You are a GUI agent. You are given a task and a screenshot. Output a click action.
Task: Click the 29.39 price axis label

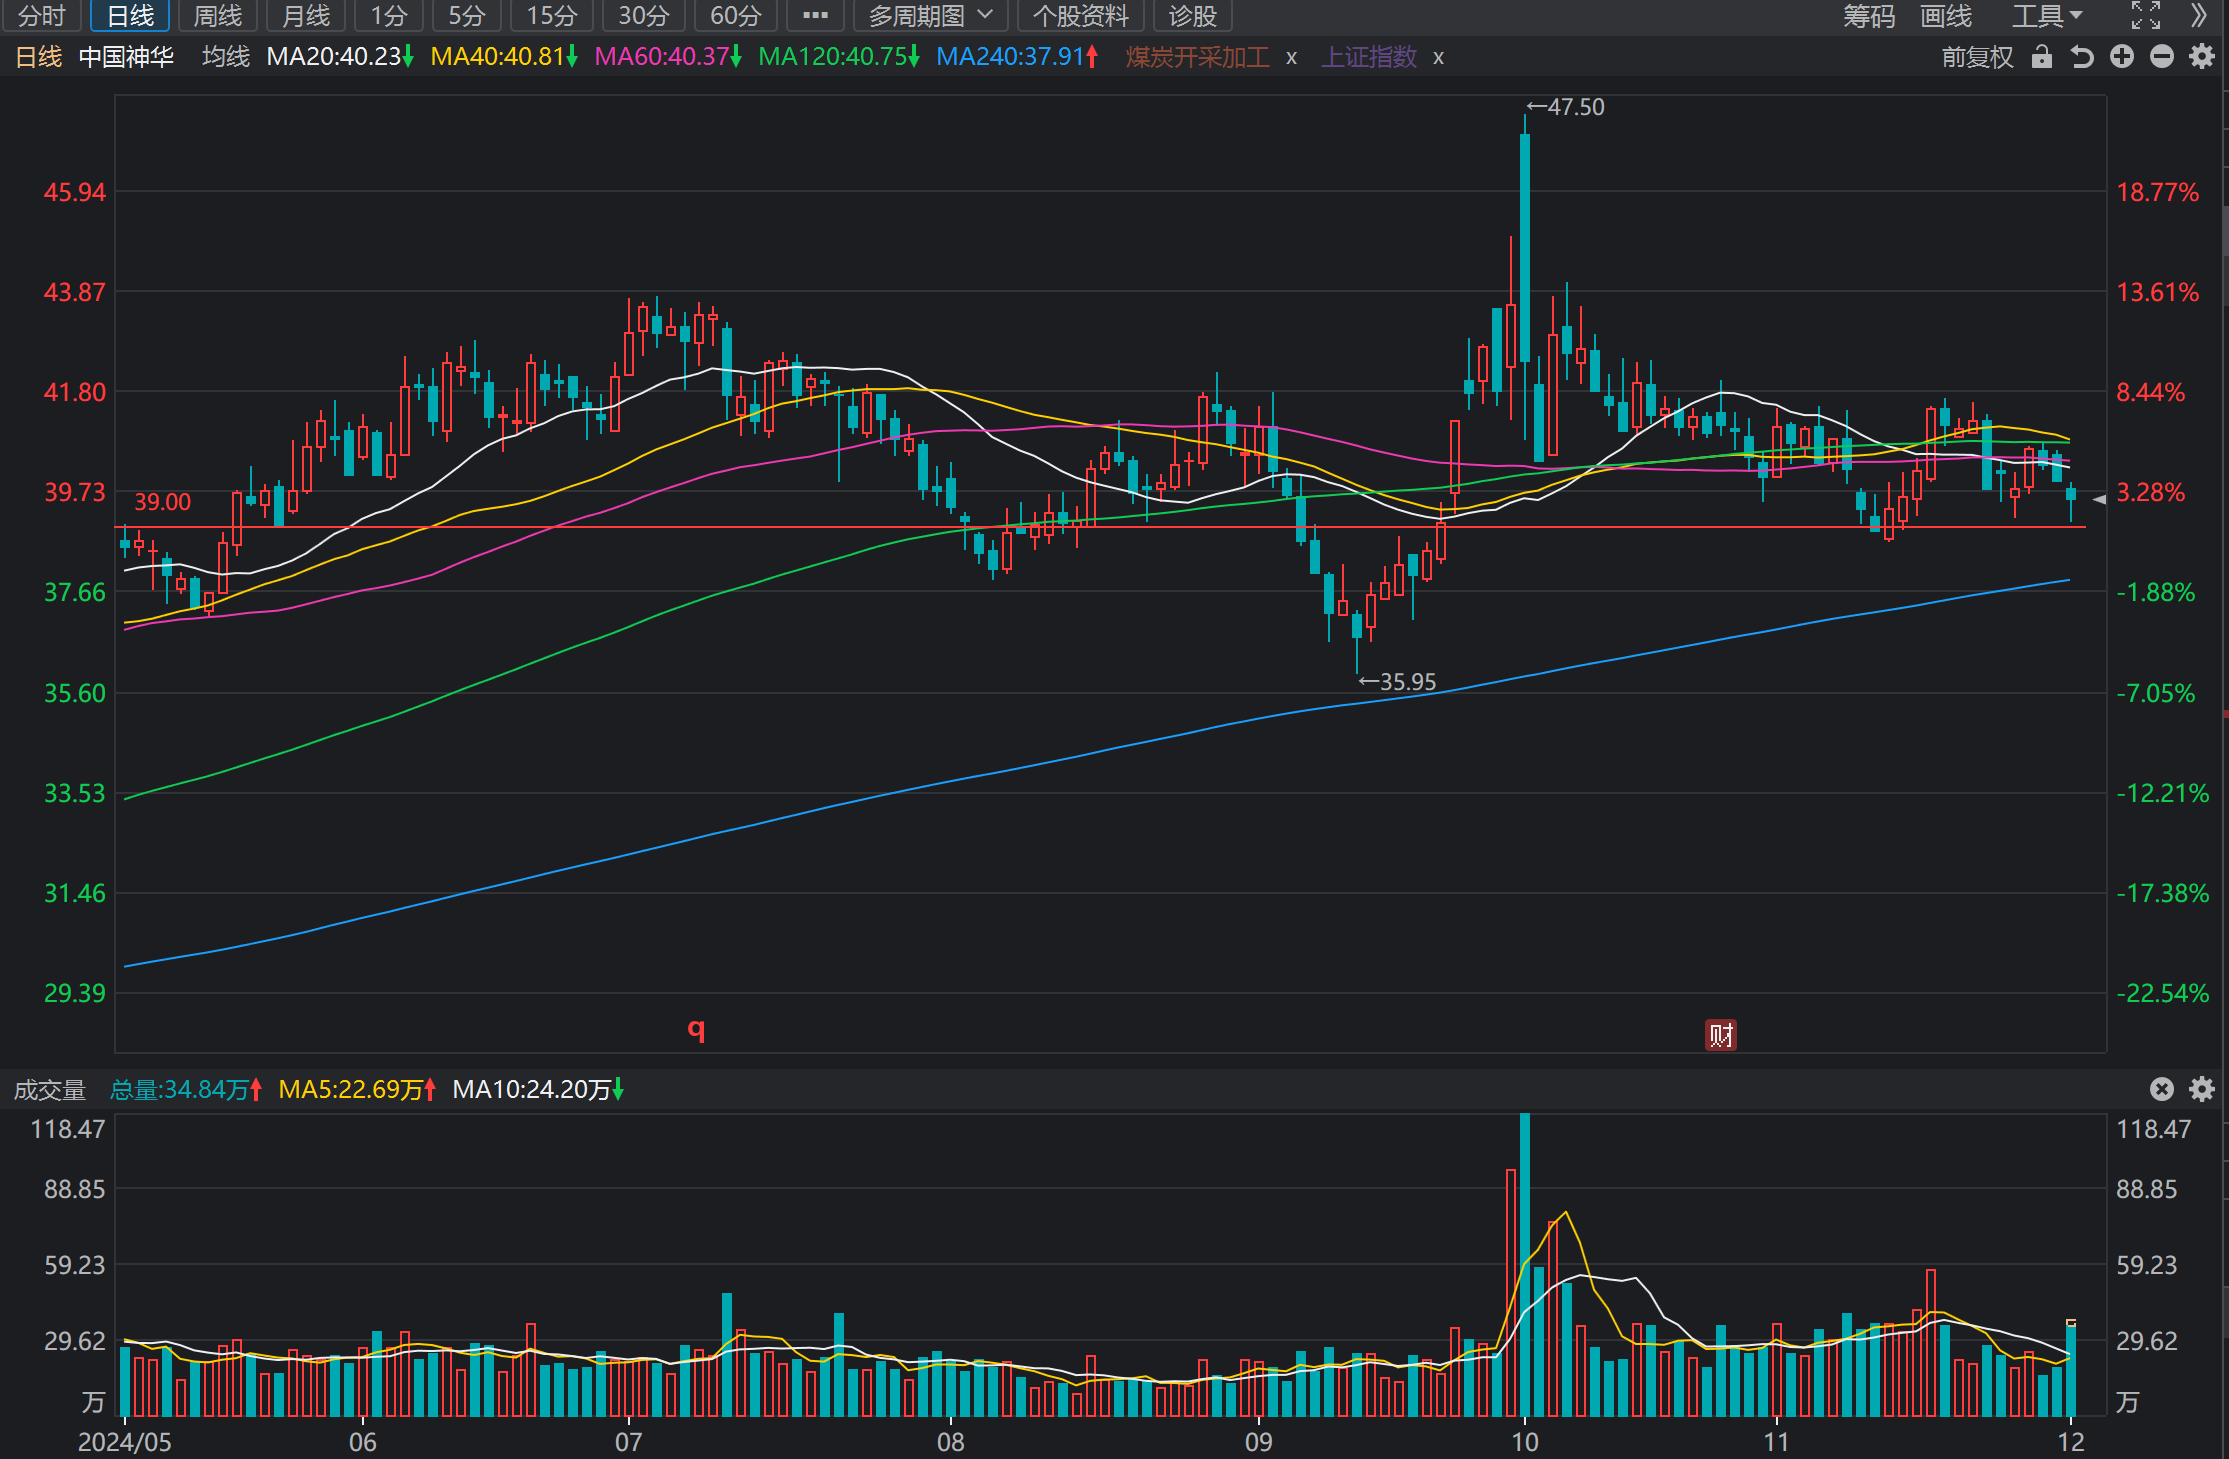tap(74, 993)
